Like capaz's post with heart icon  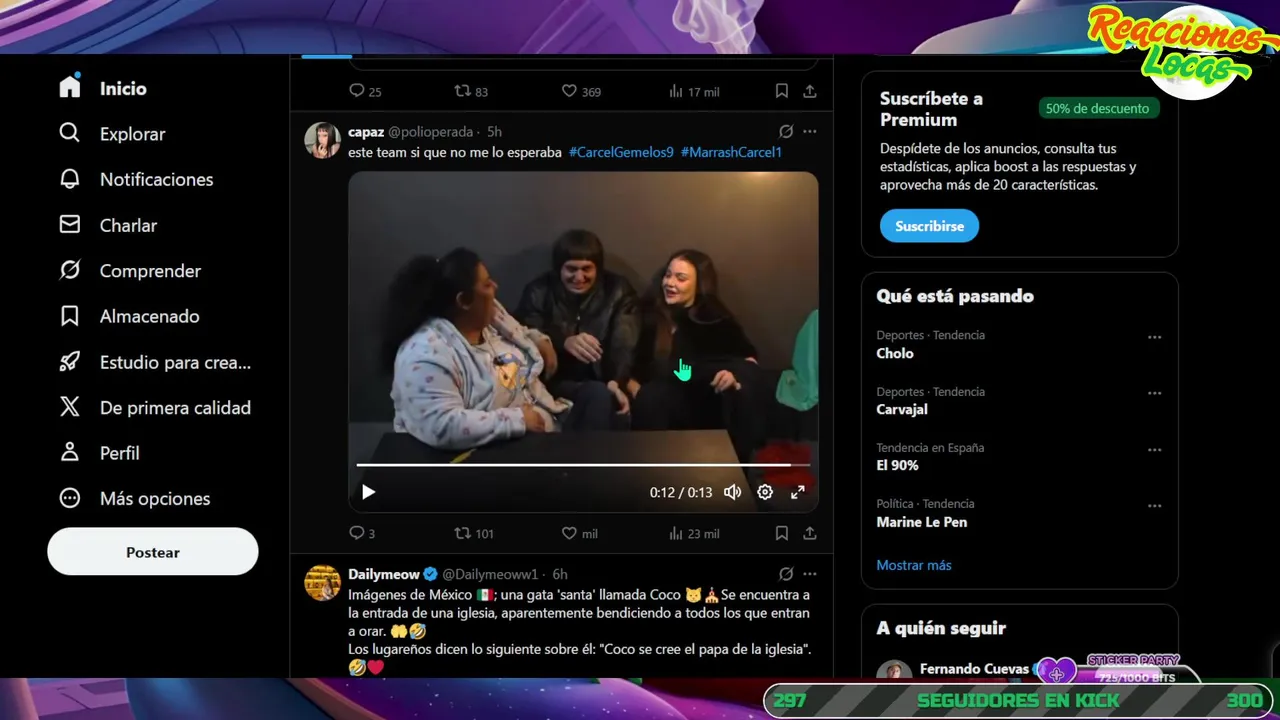tap(579, 533)
